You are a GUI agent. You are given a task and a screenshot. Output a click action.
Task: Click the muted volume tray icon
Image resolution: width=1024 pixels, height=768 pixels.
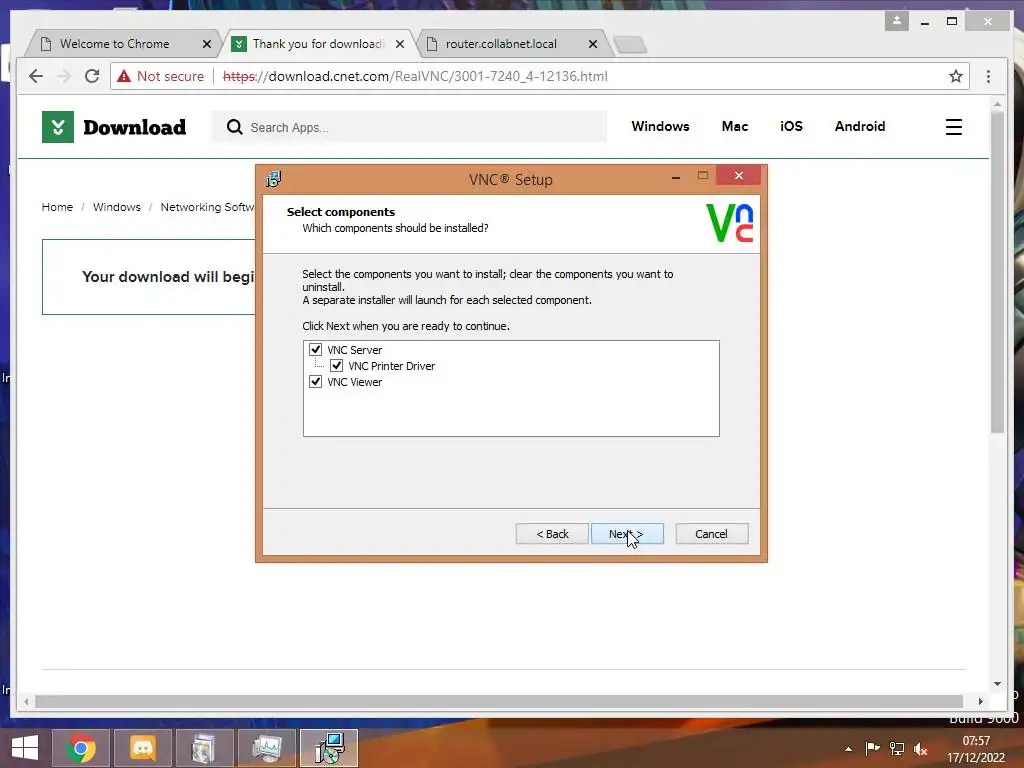[x=921, y=749]
